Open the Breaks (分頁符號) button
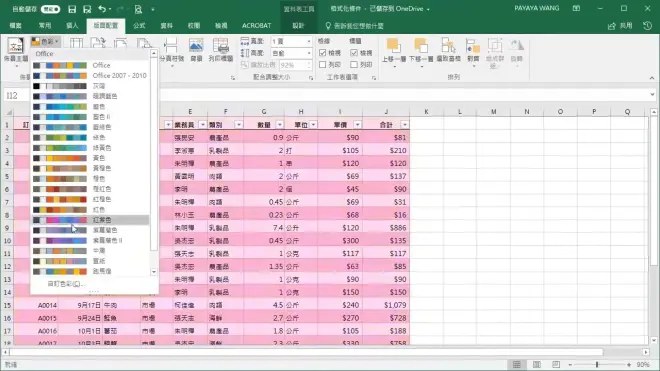Viewport: 660px width, 371px height. click(x=171, y=51)
